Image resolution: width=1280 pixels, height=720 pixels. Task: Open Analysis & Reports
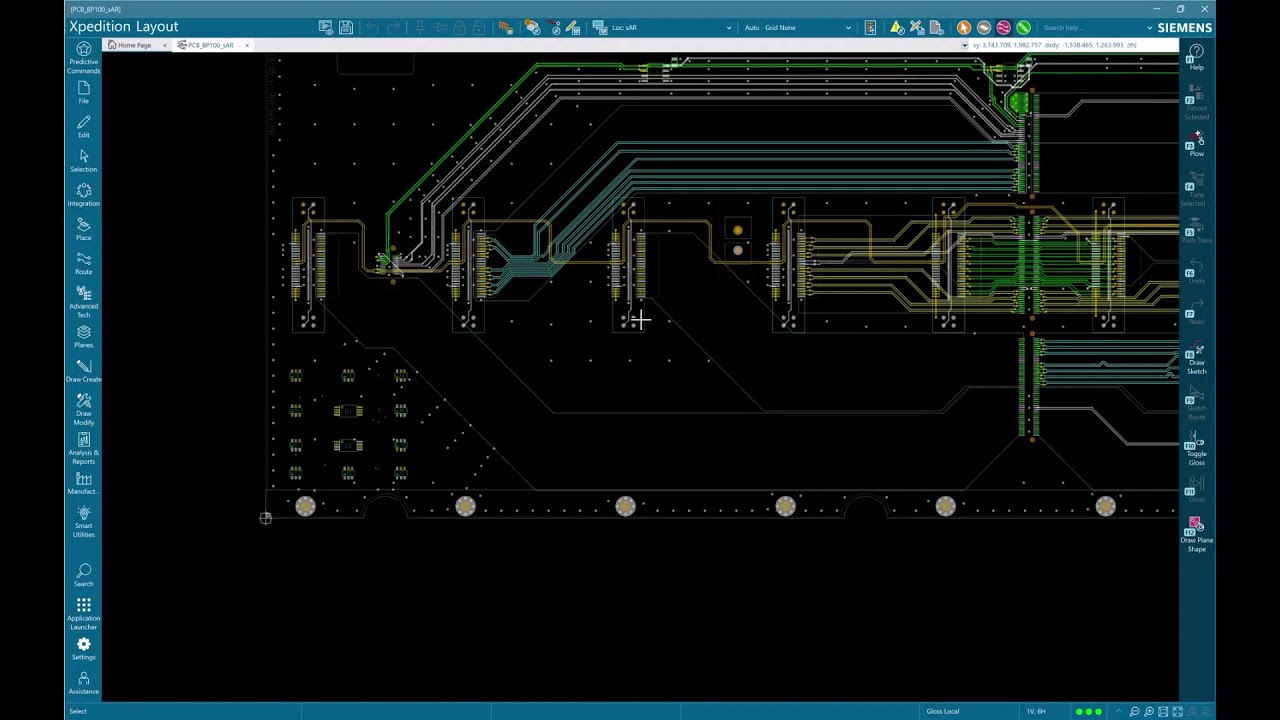pos(84,449)
